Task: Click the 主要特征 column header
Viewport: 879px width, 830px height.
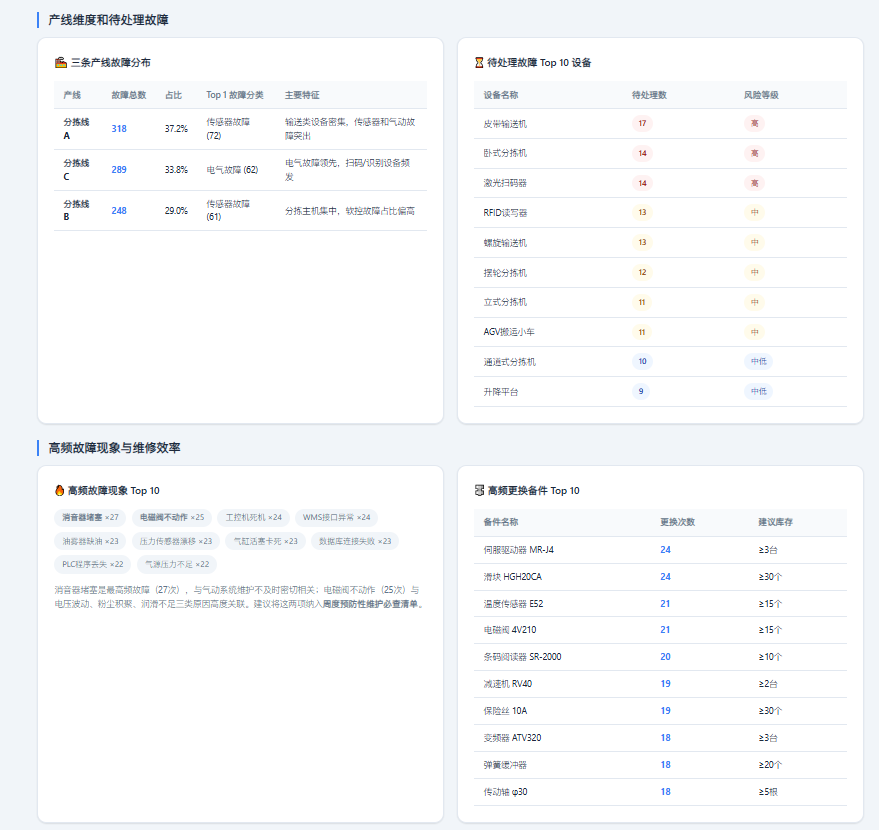Action: 302,95
